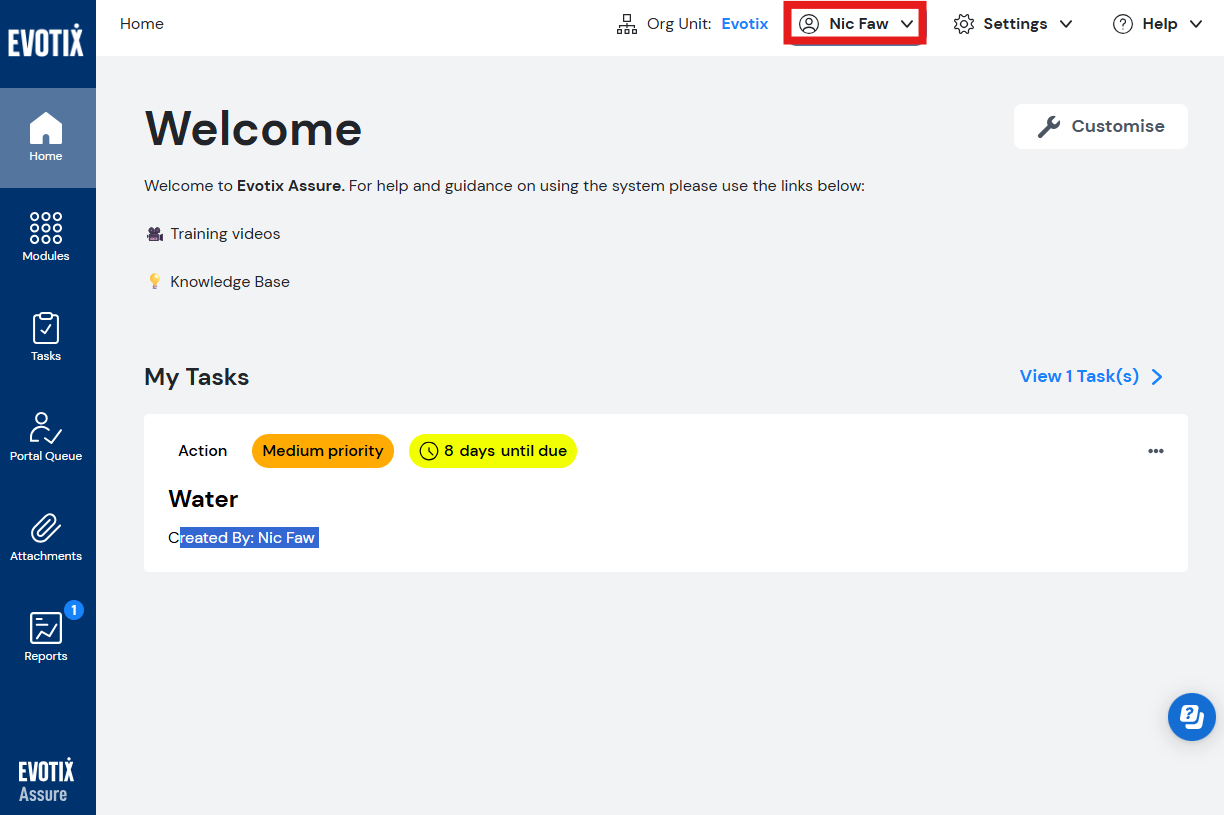Click the user profile avatar icon
The height and width of the screenshot is (815, 1224).
click(809, 24)
